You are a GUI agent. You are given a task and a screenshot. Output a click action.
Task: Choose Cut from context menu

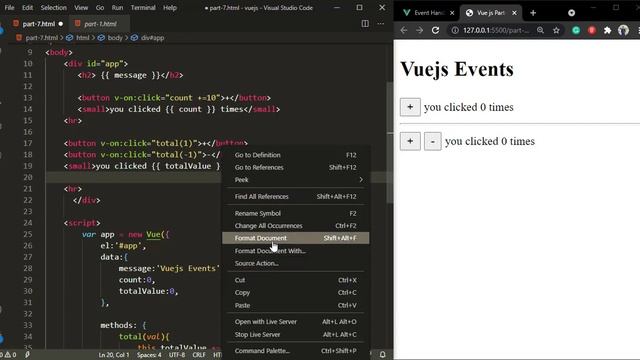(296, 280)
